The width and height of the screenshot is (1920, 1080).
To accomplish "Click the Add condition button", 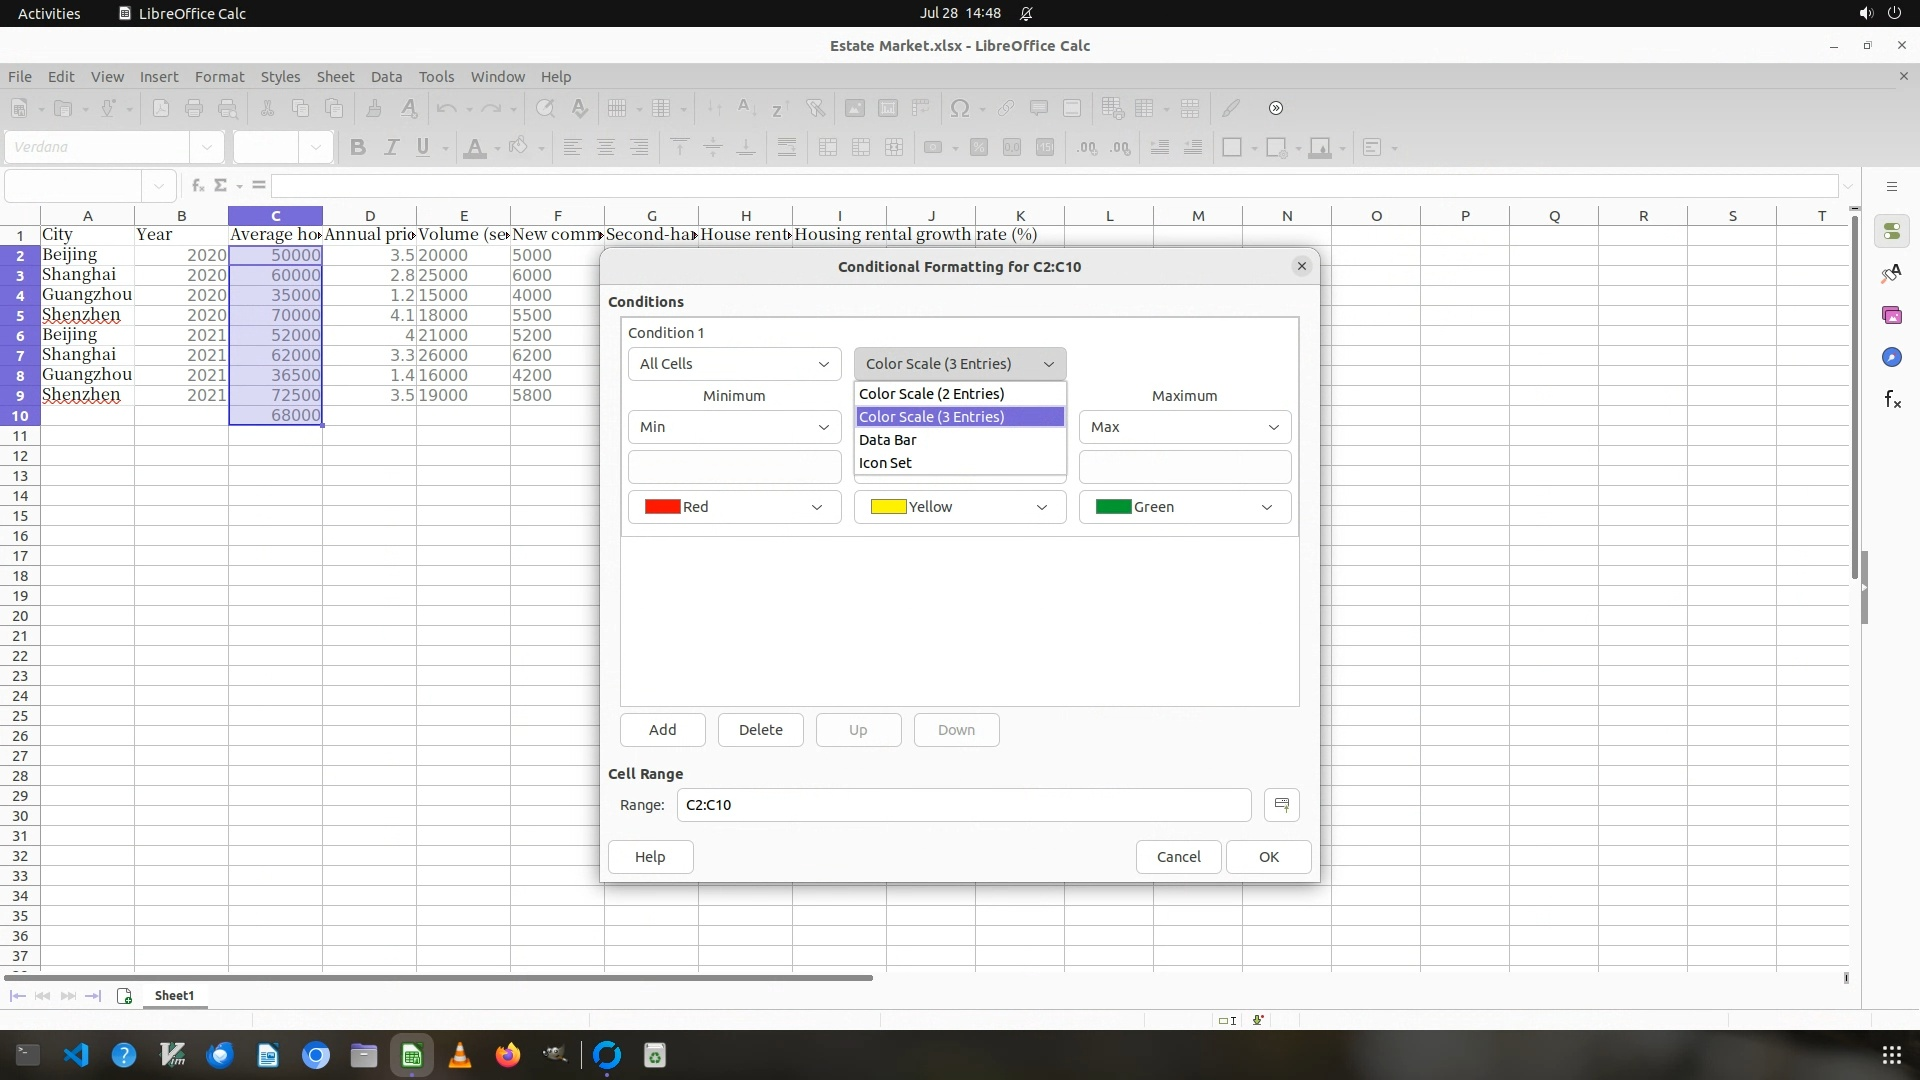I will tap(662, 730).
